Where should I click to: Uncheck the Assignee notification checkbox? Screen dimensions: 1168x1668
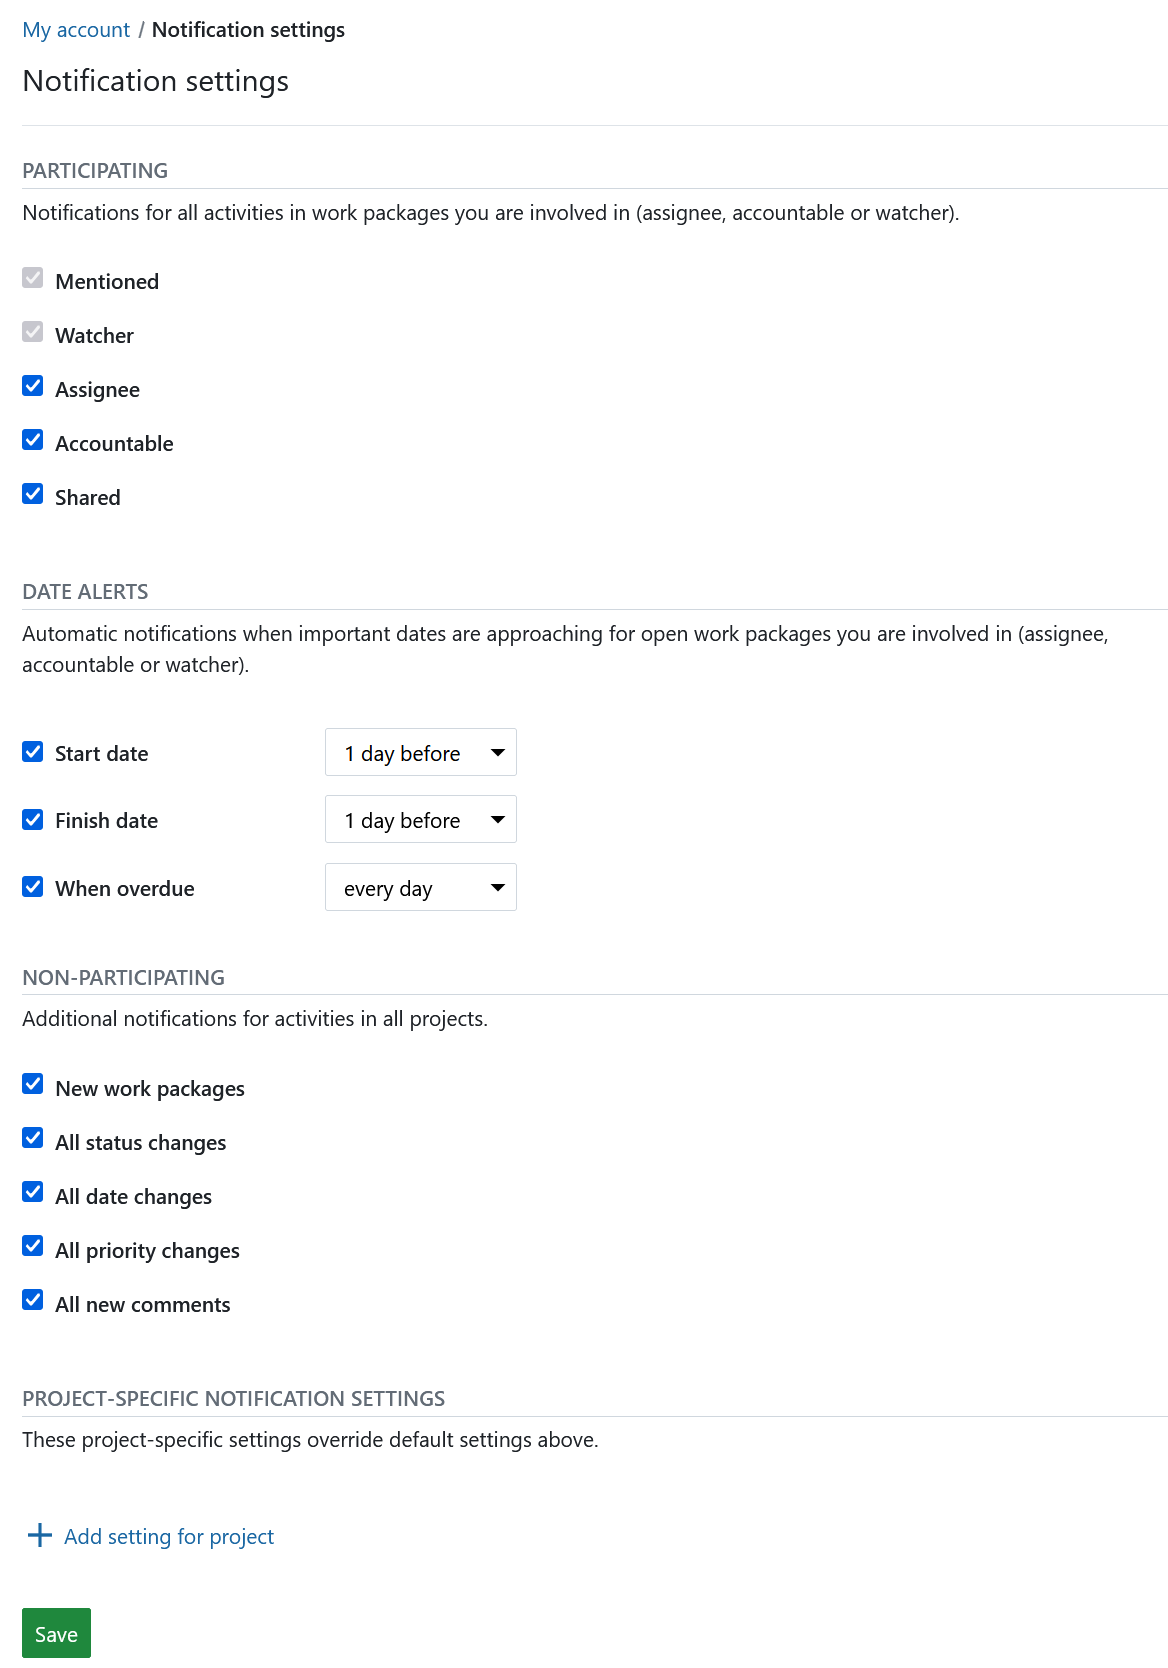(33, 387)
